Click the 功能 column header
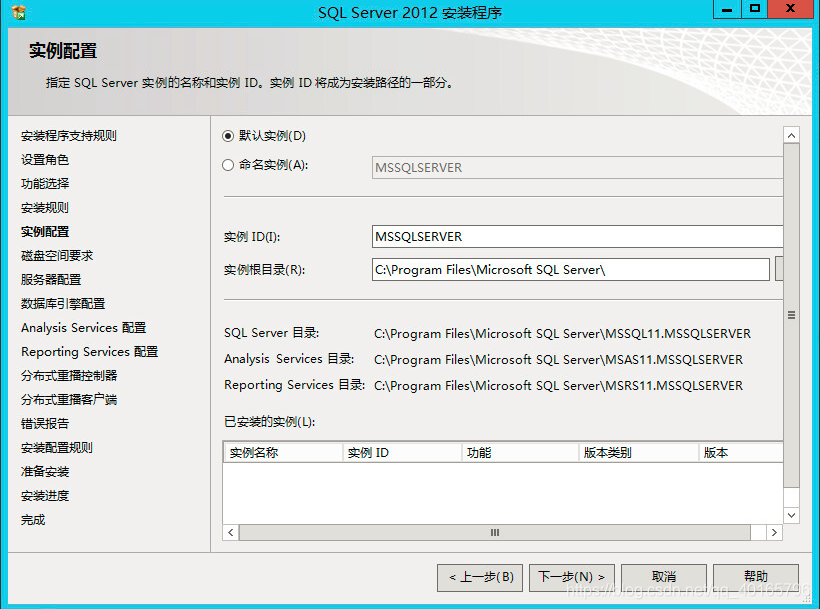 (x=520, y=453)
